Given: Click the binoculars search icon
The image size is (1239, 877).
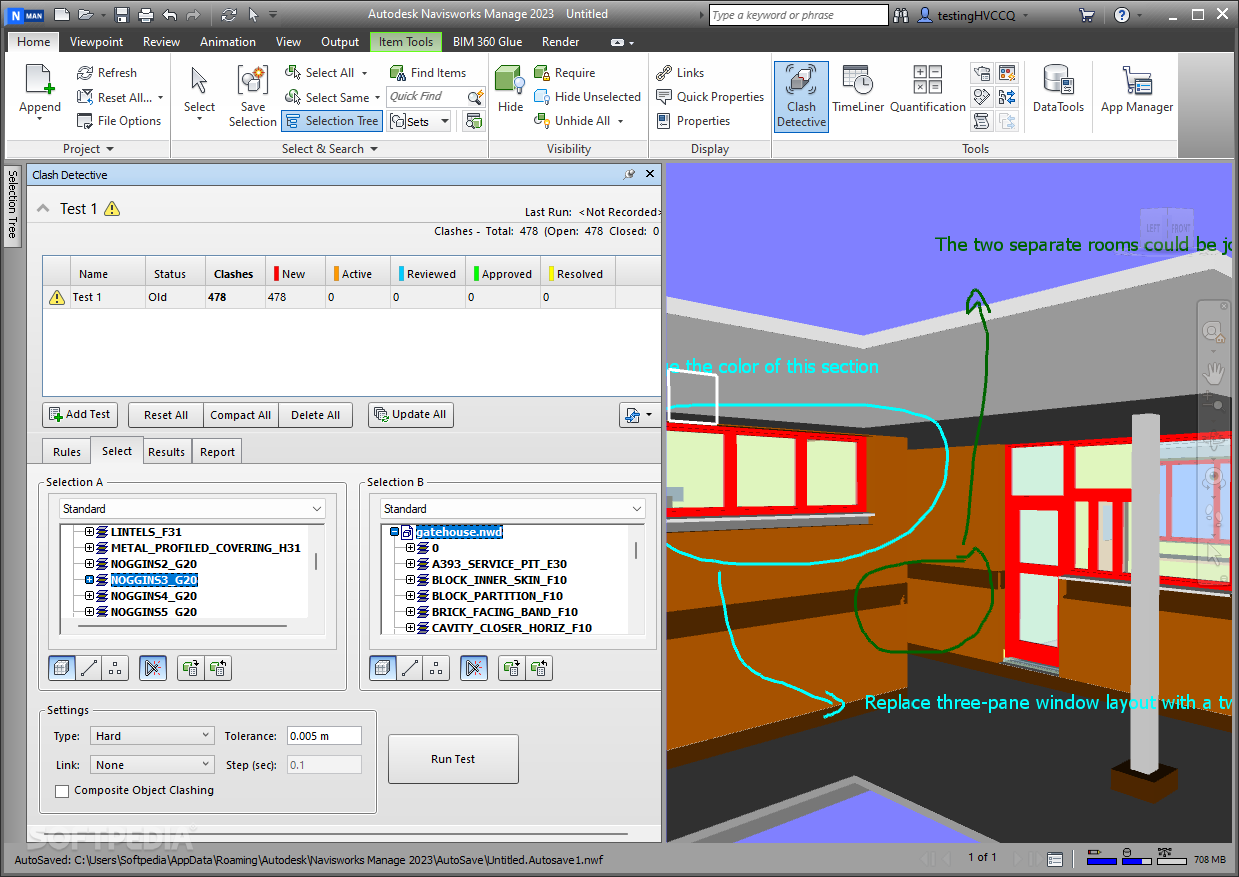Looking at the screenshot, I should pos(901,15).
